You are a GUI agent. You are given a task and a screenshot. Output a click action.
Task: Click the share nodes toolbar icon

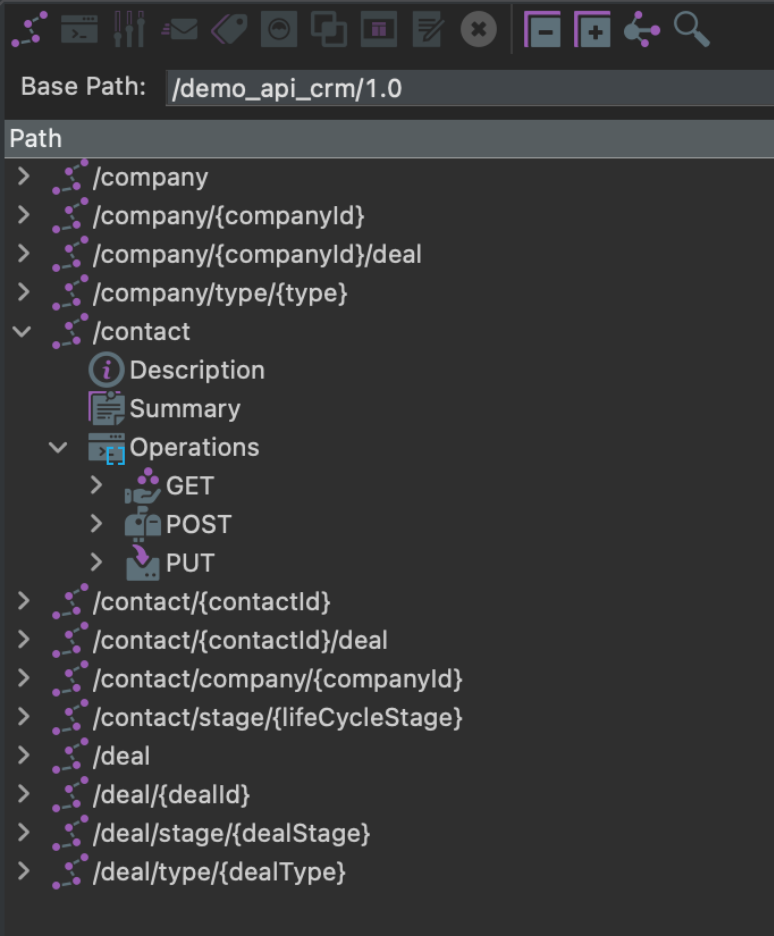(x=641, y=30)
